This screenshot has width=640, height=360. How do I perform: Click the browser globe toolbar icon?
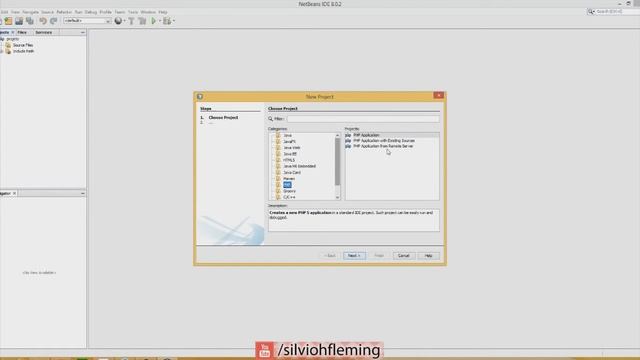click(118, 21)
